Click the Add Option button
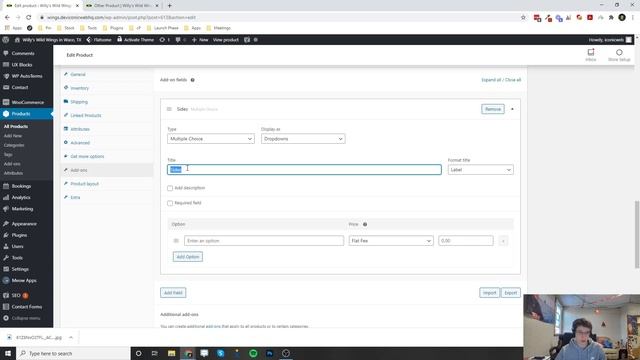Screen dimensions: 640x360 188,257
